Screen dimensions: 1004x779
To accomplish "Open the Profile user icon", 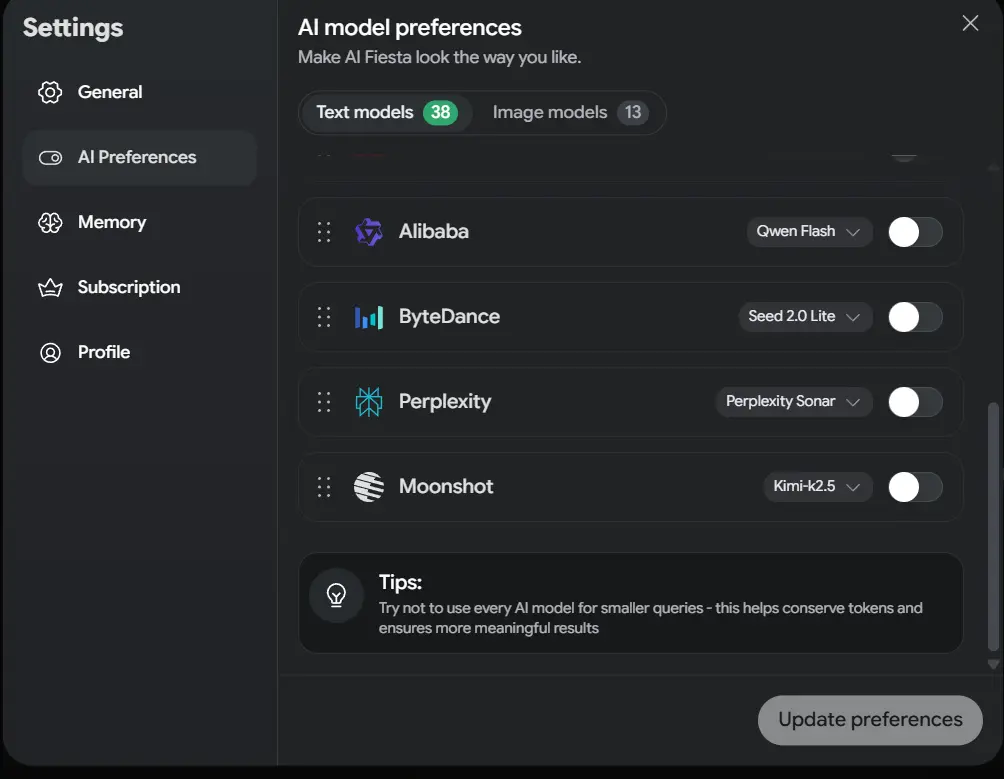I will click(x=50, y=353).
